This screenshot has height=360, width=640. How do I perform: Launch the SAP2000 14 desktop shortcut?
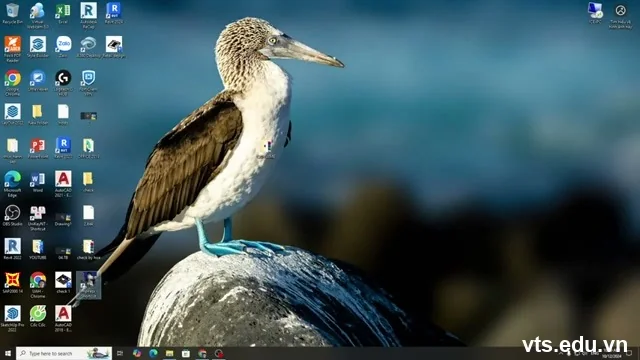(12, 282)
